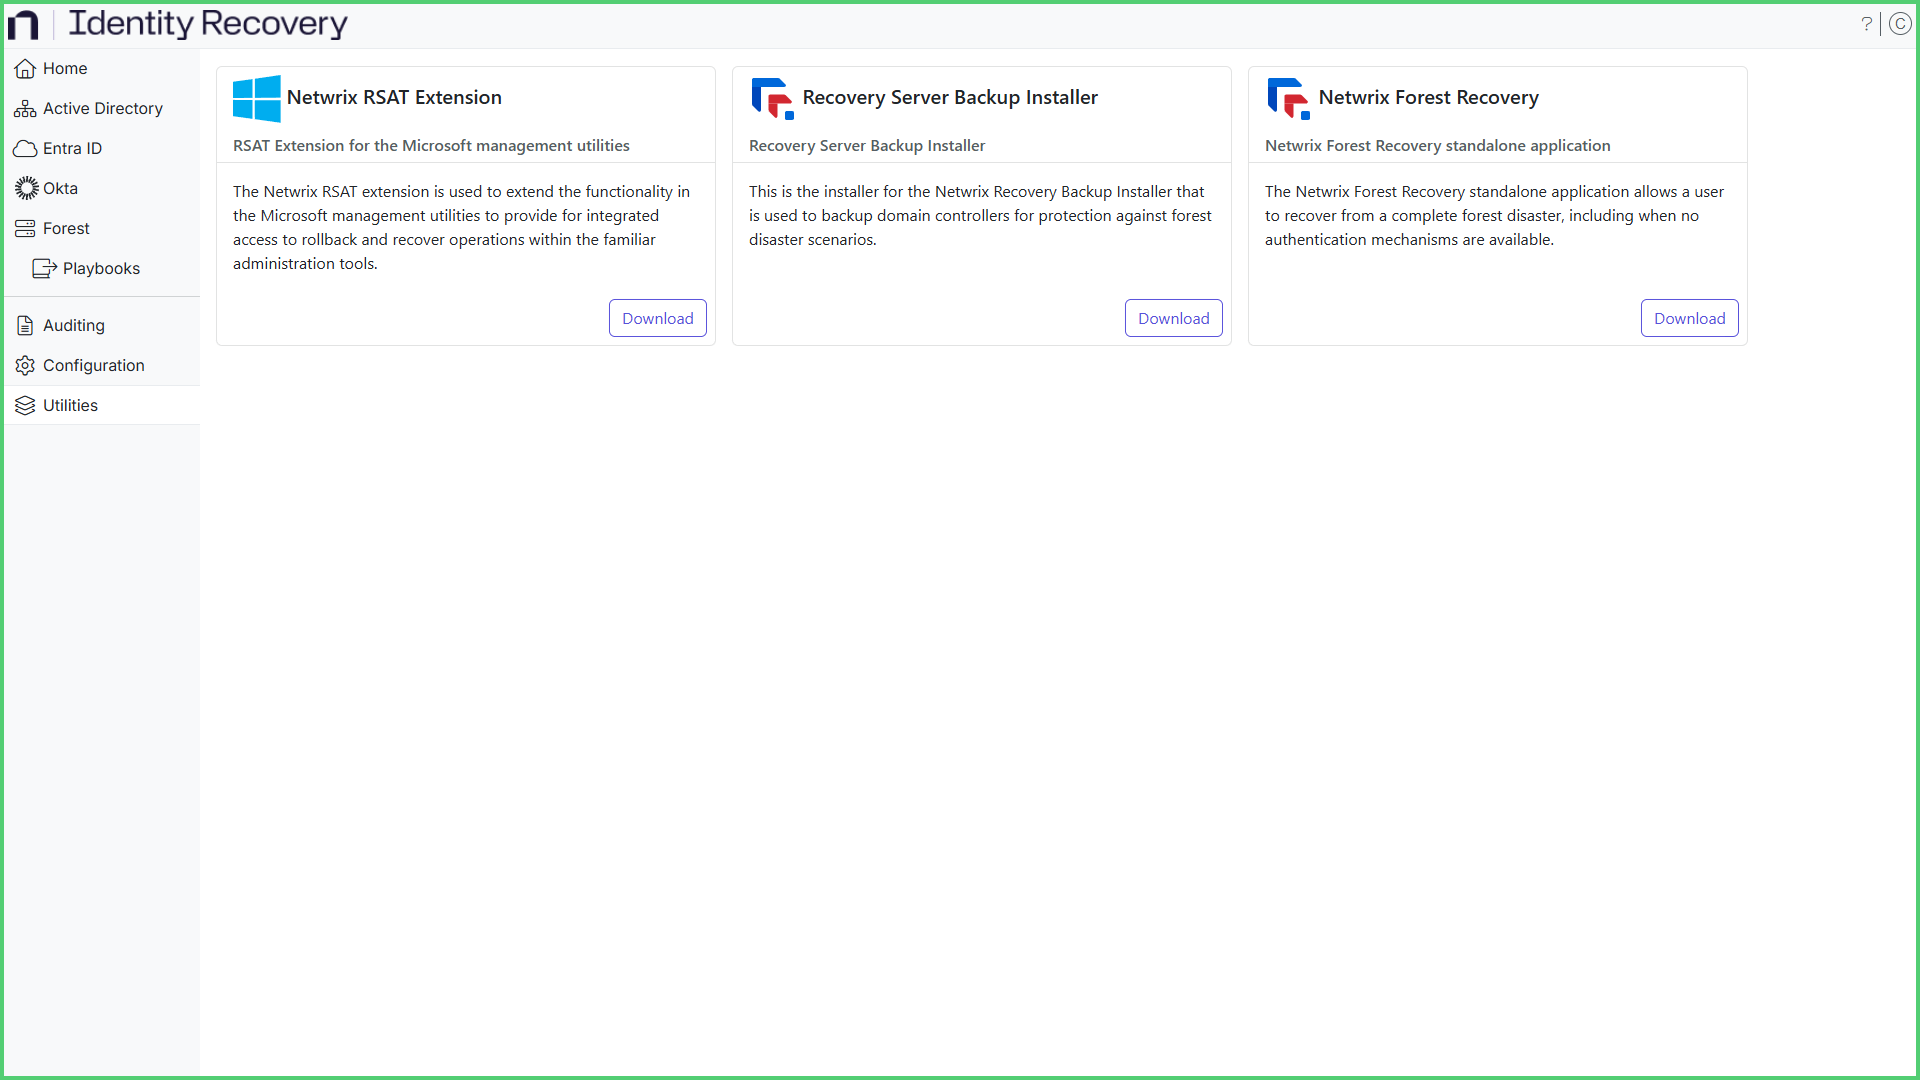Open the Entra ID section
This screenshot has width=1920, height=1080.
point(102,149)
